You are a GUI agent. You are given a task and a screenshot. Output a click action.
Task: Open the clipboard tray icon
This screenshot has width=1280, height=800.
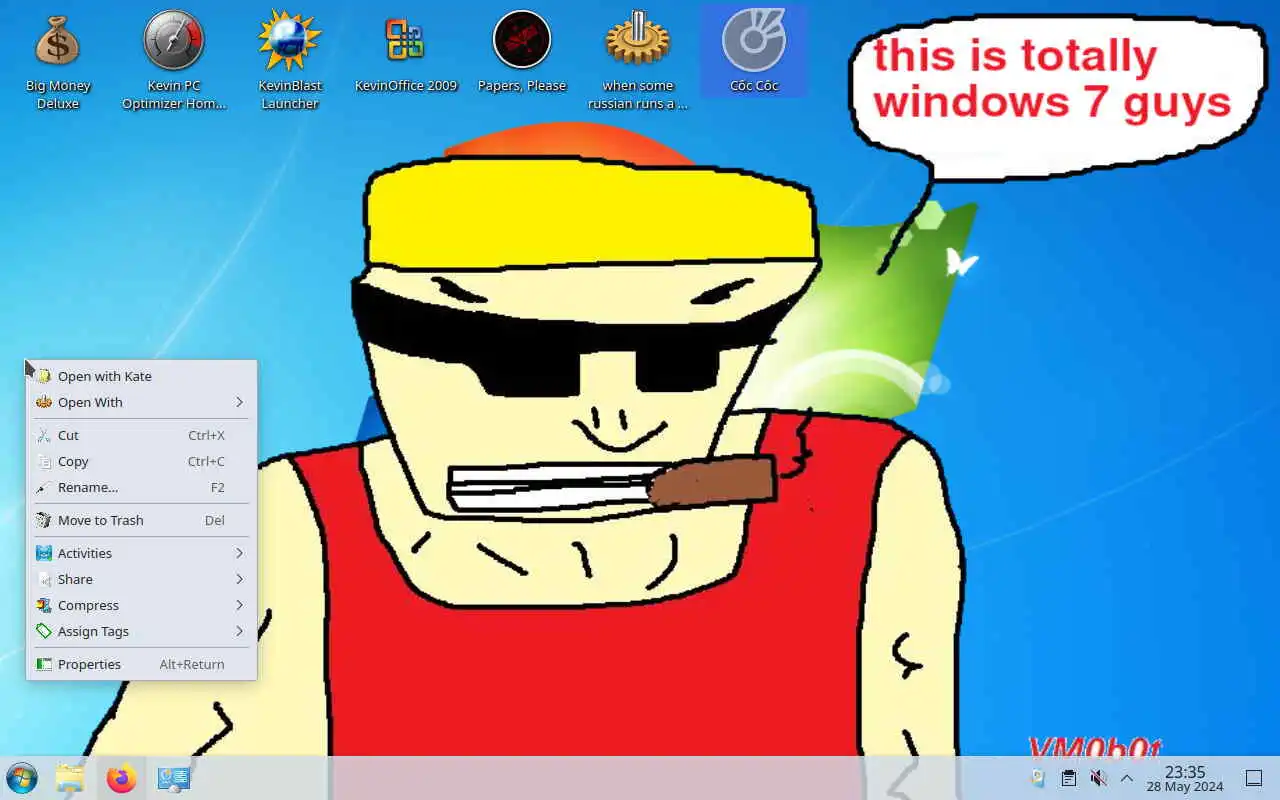(1068, 778)
